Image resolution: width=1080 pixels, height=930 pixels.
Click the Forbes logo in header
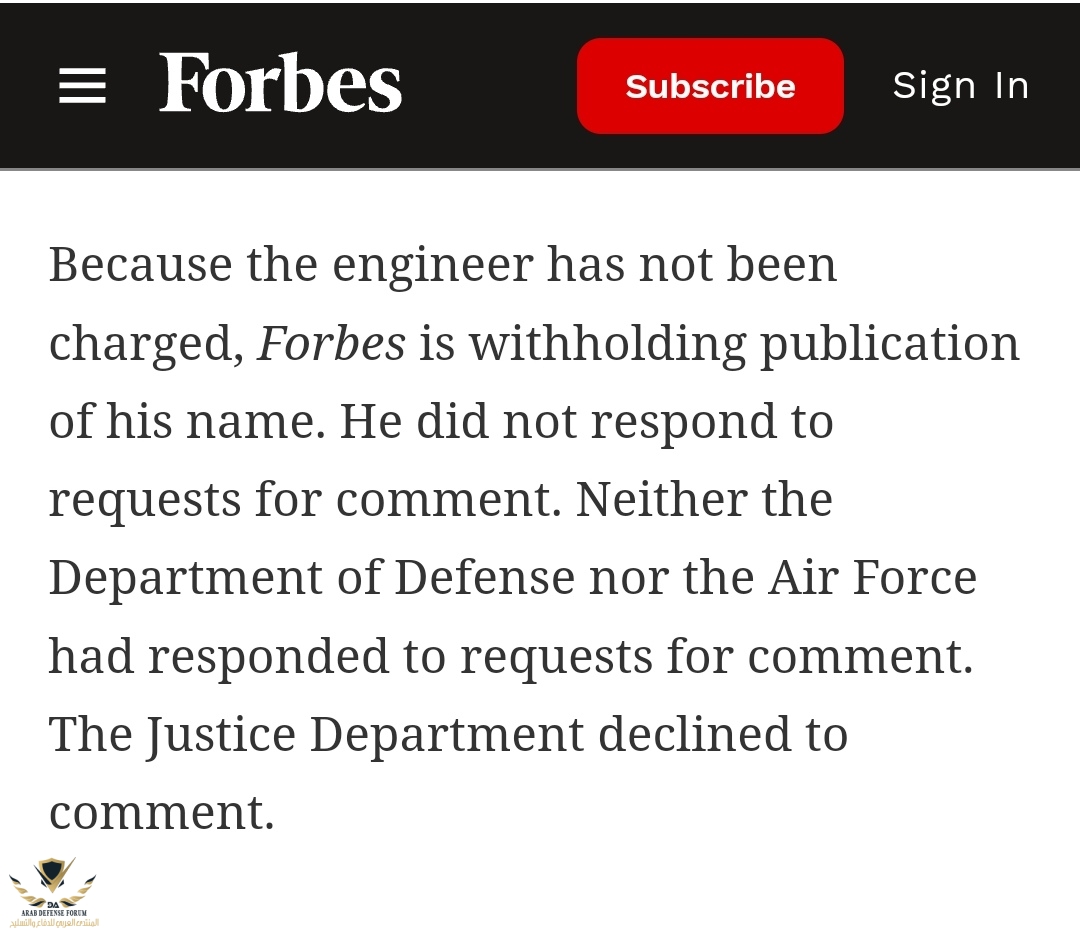(280, 83)
